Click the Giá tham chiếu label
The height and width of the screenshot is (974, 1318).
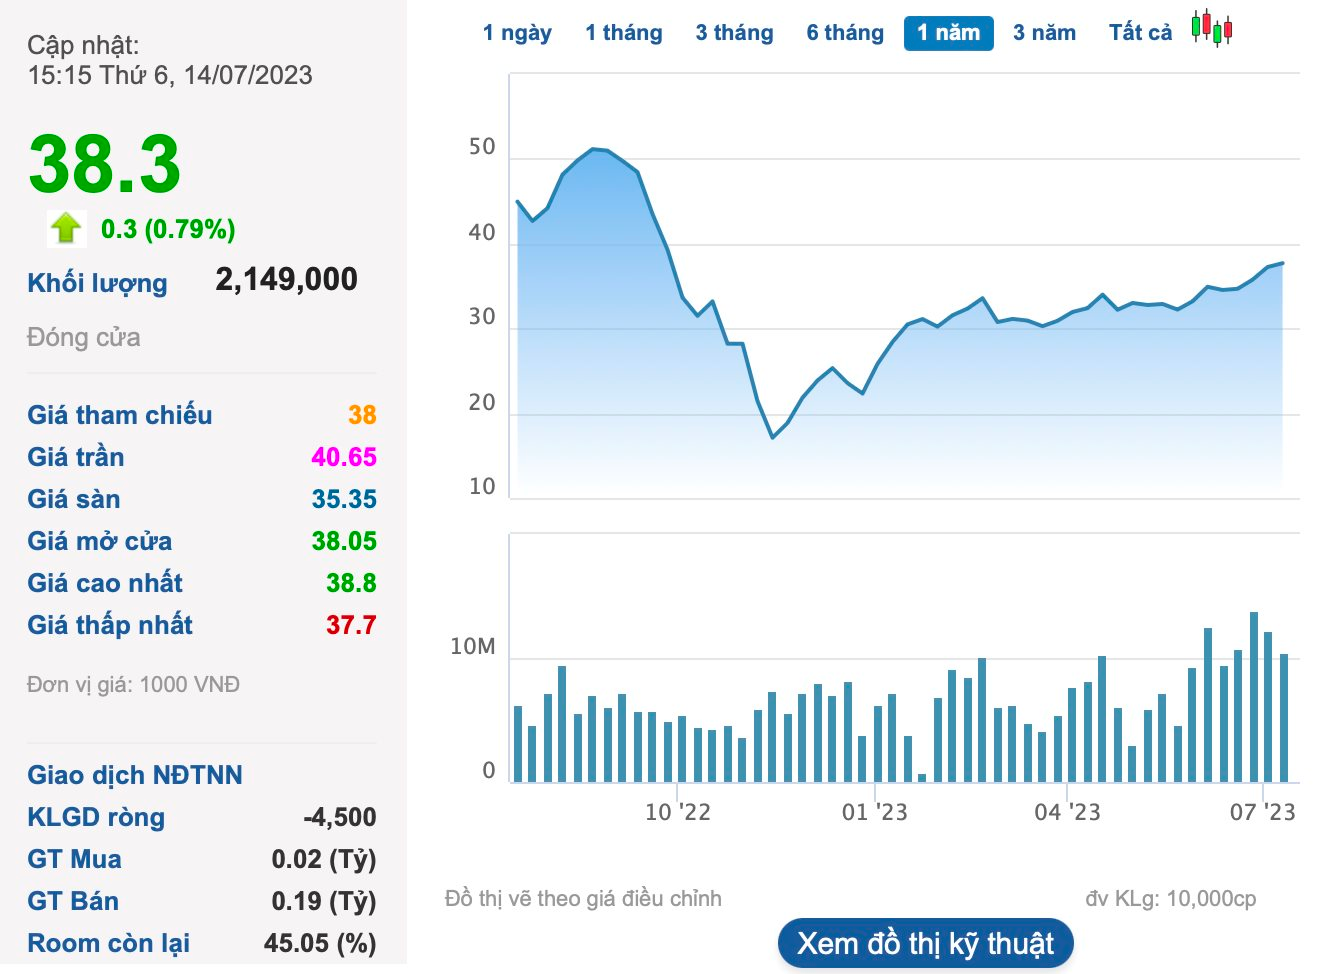click(120, 415)
